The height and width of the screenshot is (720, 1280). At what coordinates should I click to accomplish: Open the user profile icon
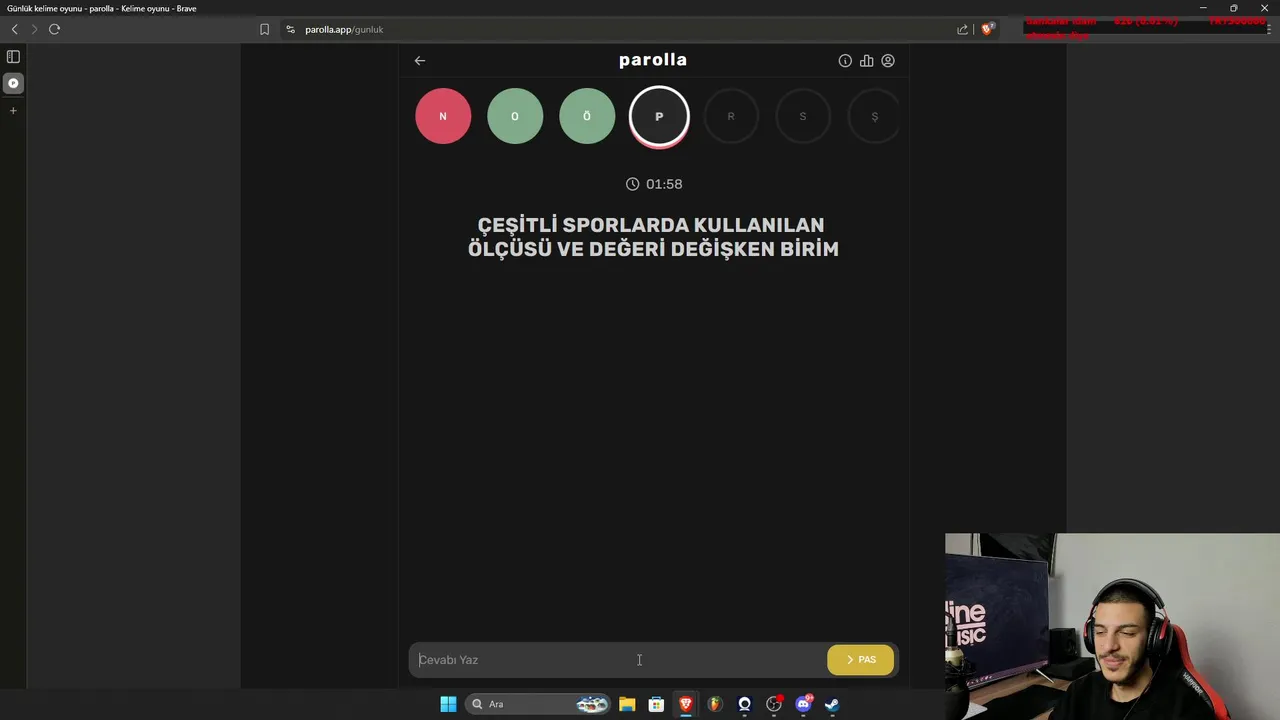click(x=888, y=61)
